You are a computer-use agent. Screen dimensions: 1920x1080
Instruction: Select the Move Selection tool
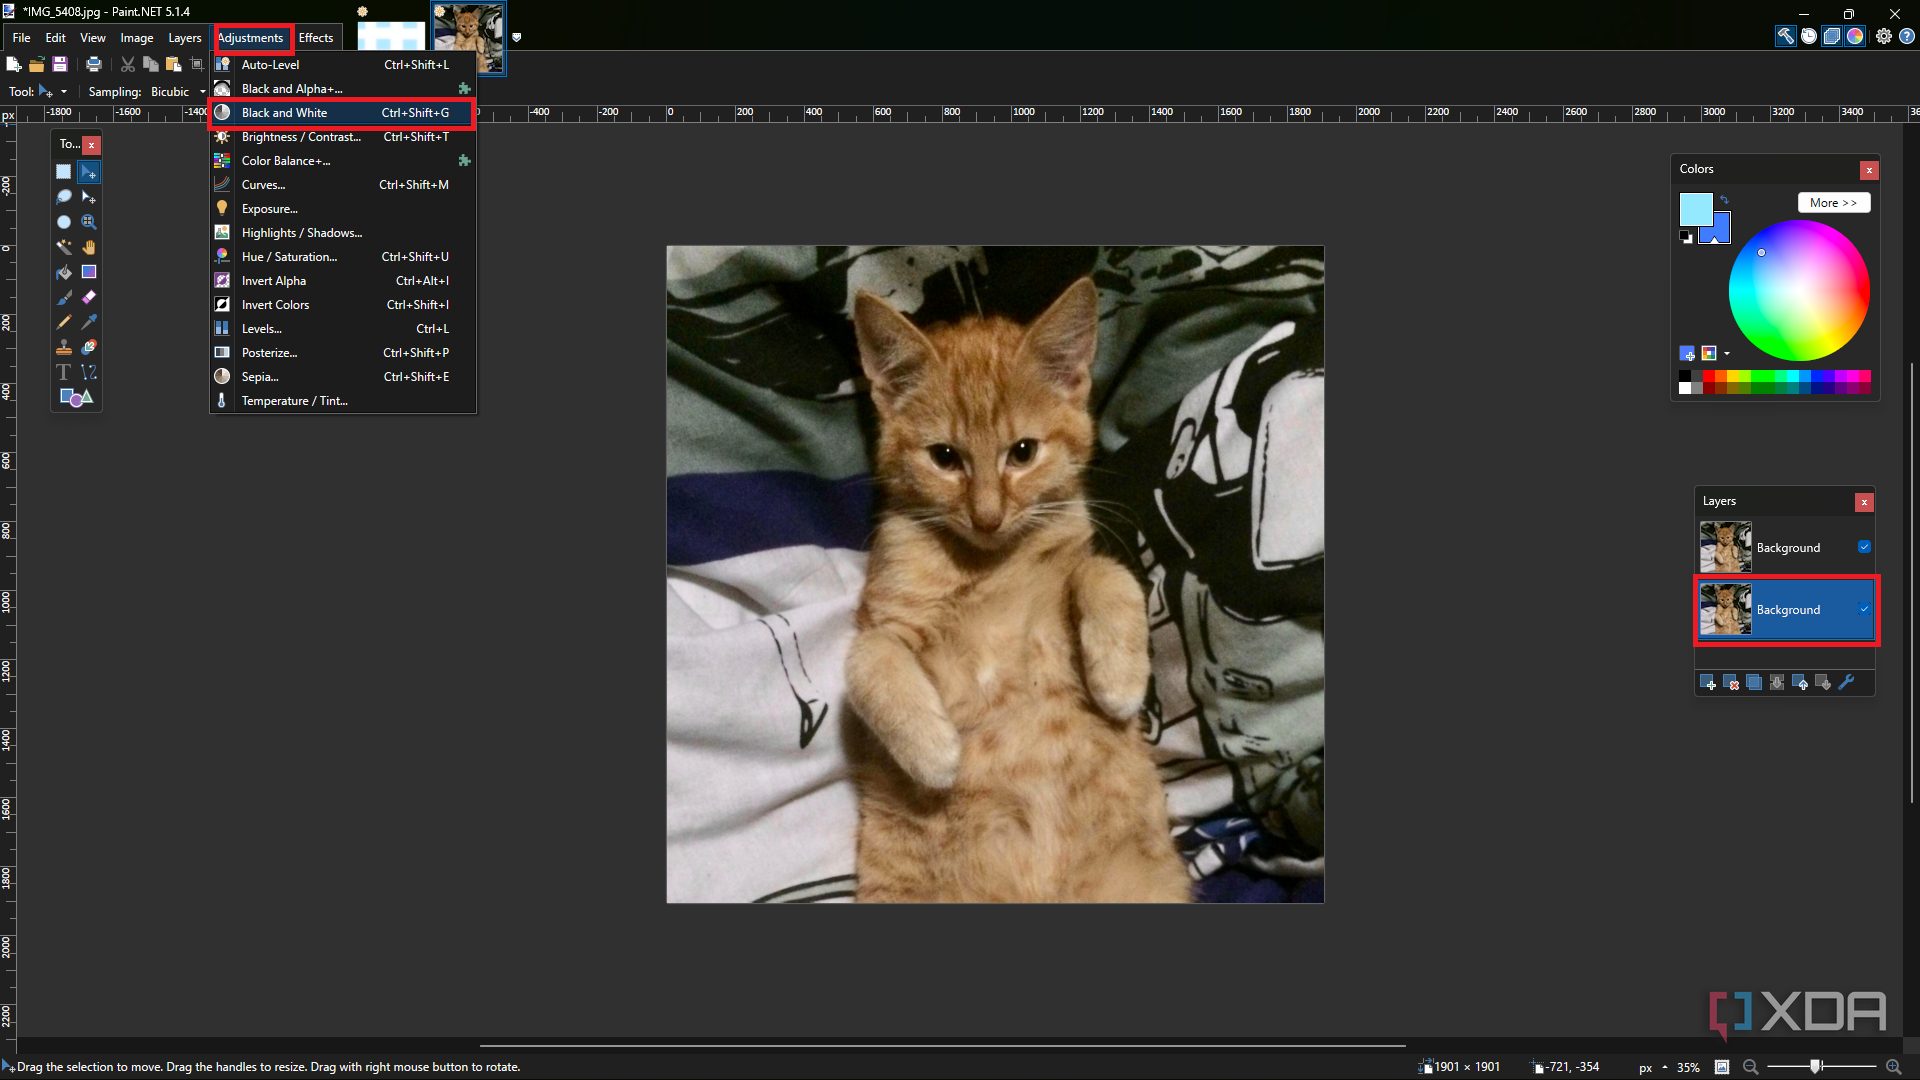[89, 197]
